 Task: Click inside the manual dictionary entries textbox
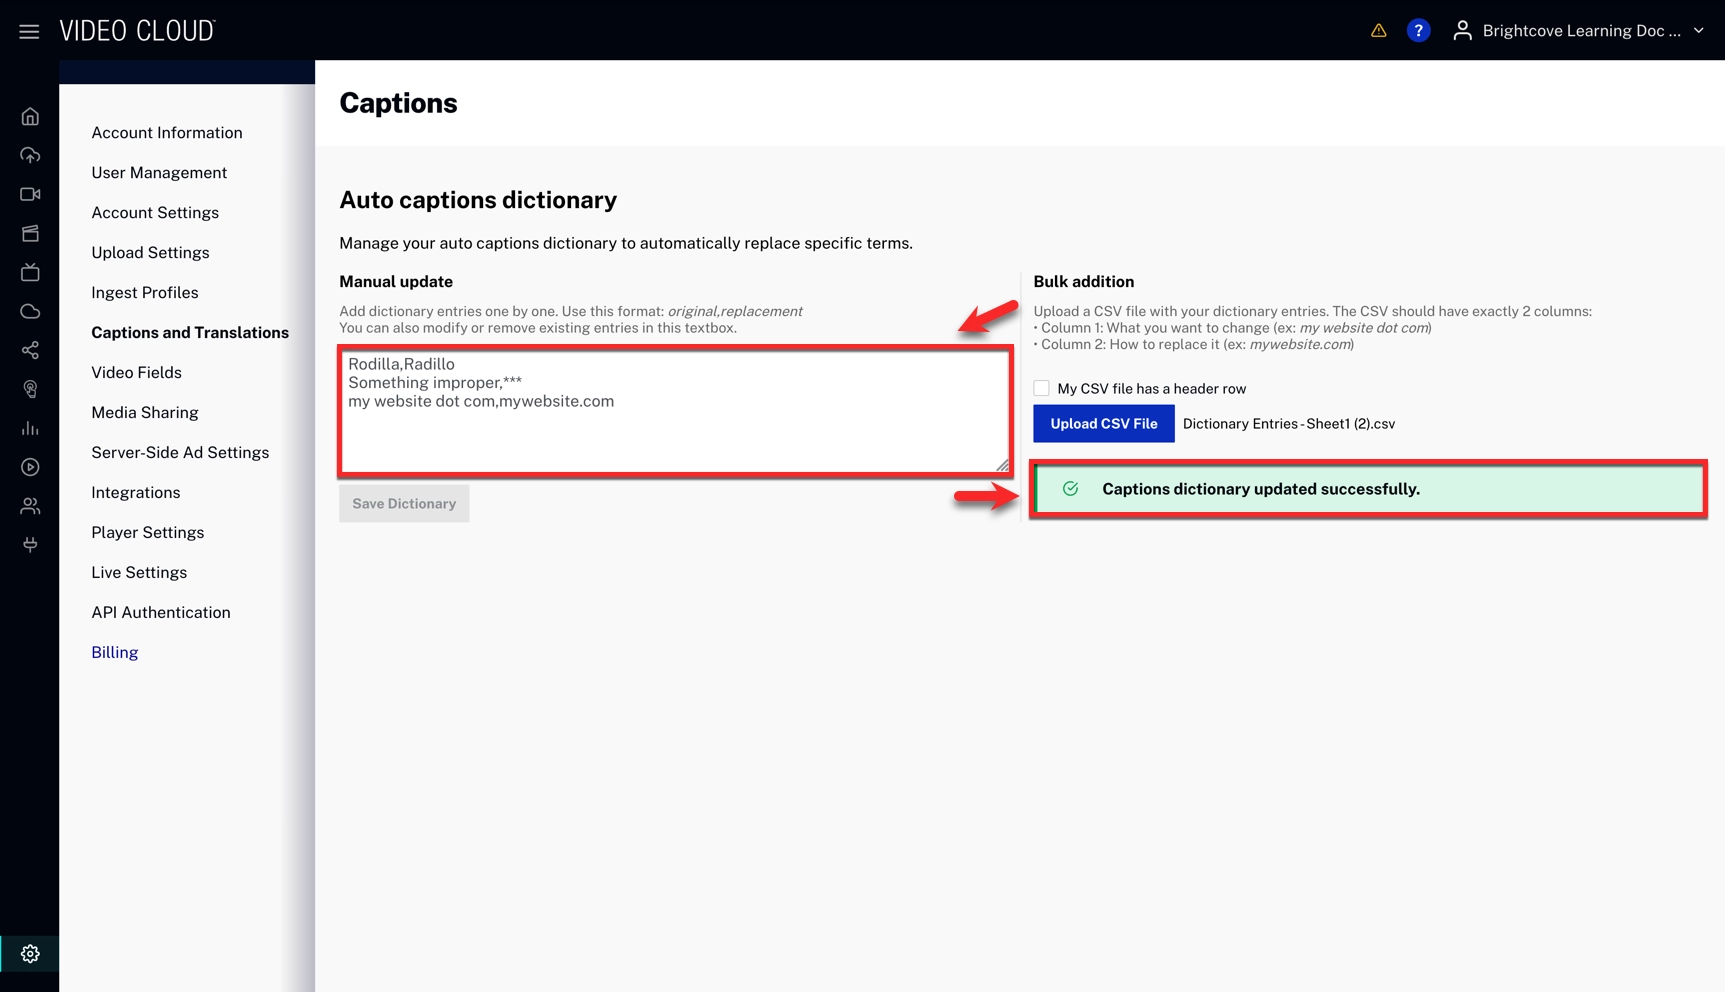tap(675, 430)
